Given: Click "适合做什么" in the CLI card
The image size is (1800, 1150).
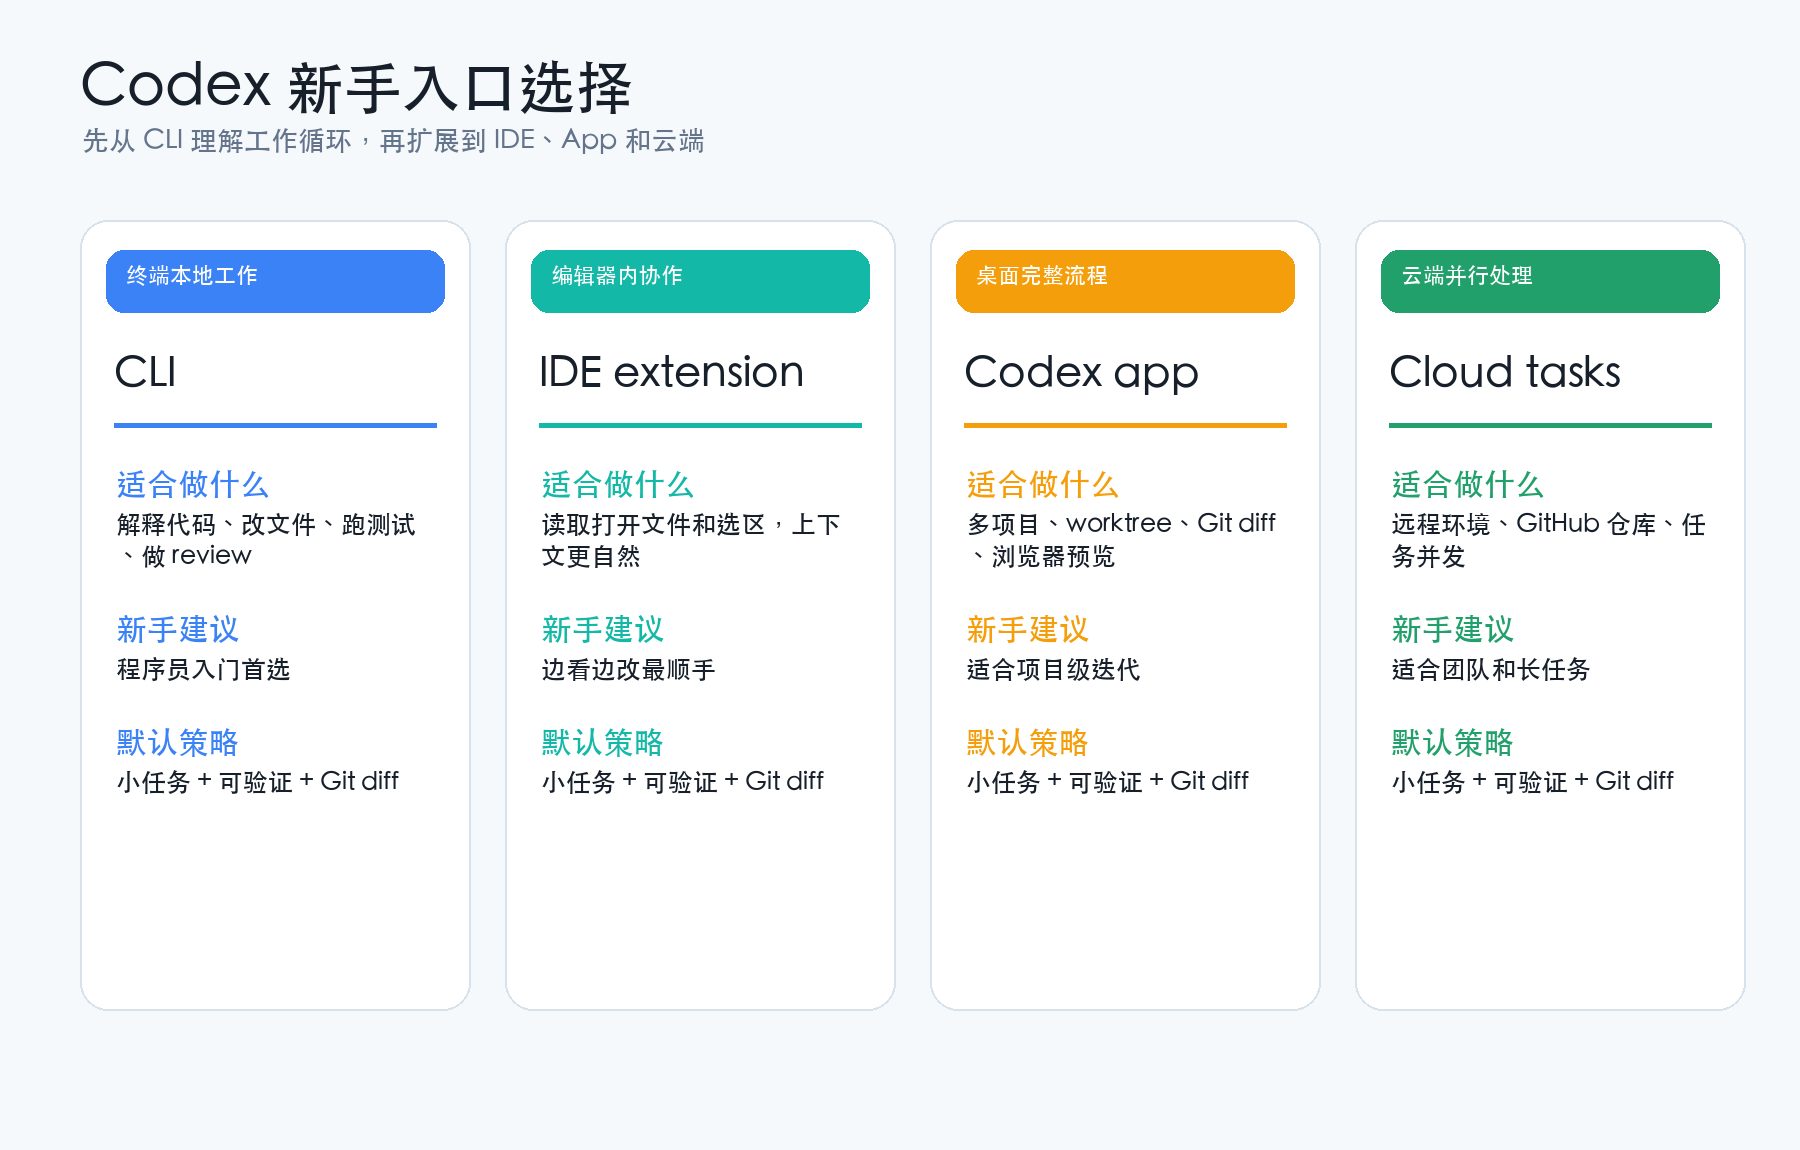Looking at the screenshot, I should [193, 485].
